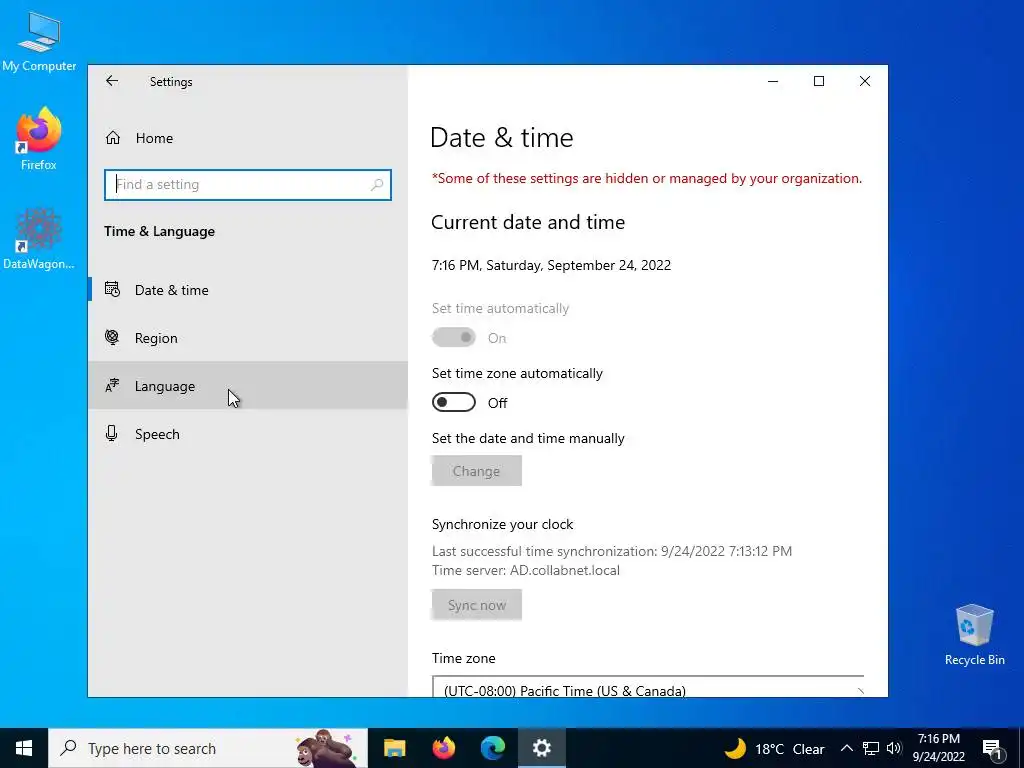Click the Sync now button
The height and width of the screenshot is (768, 1024).
tap(476, 605)
